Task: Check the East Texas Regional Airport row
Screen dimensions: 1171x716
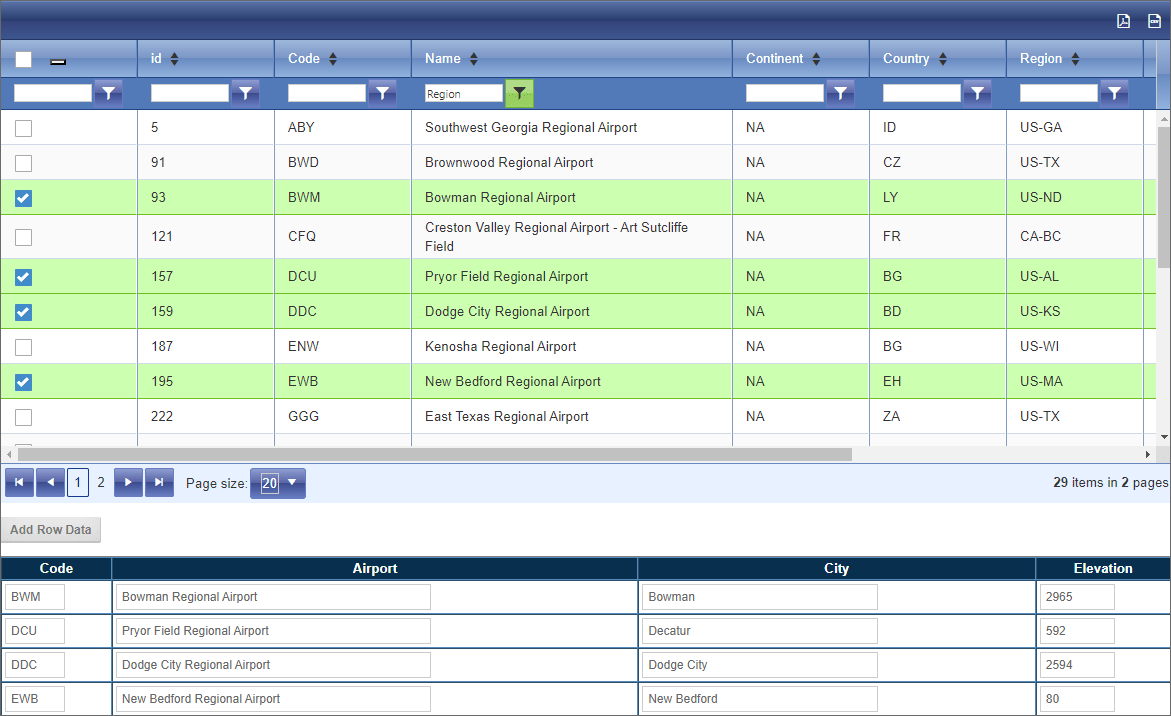Action: click(x=24, y=417)
